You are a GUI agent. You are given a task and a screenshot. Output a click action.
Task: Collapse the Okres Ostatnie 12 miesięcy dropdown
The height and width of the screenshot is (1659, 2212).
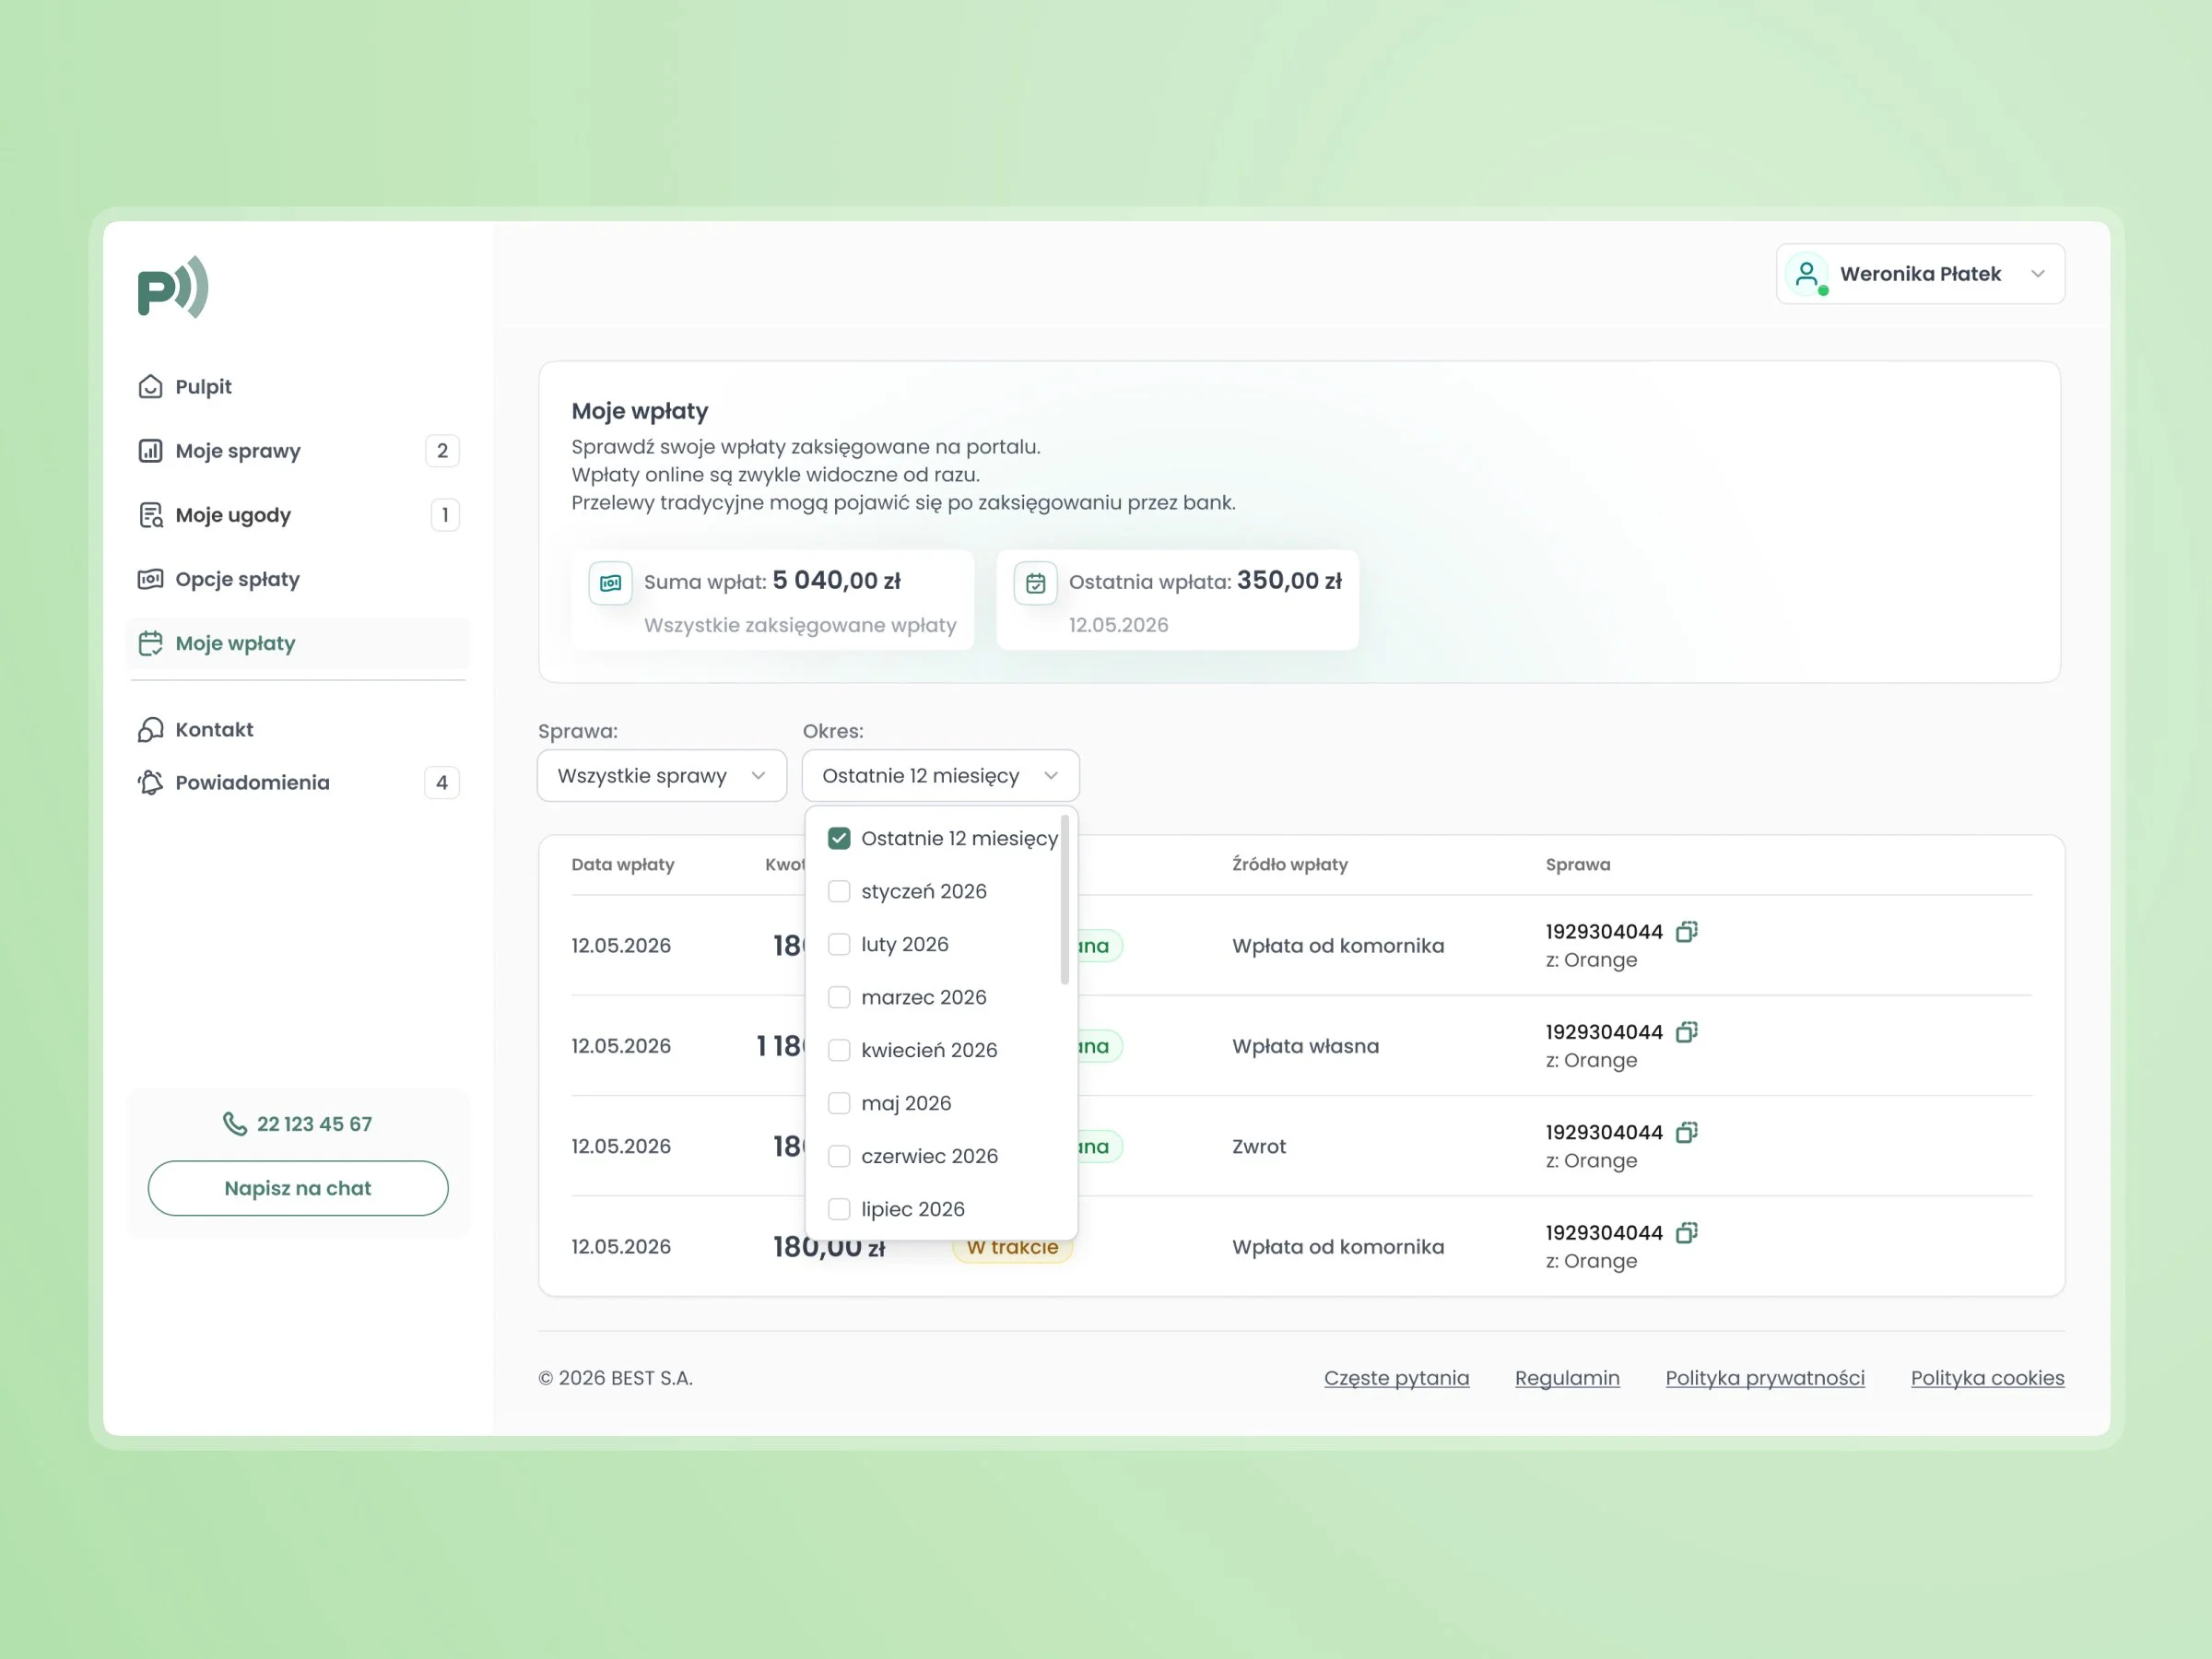pyautogui.click(x=940, y=776)
